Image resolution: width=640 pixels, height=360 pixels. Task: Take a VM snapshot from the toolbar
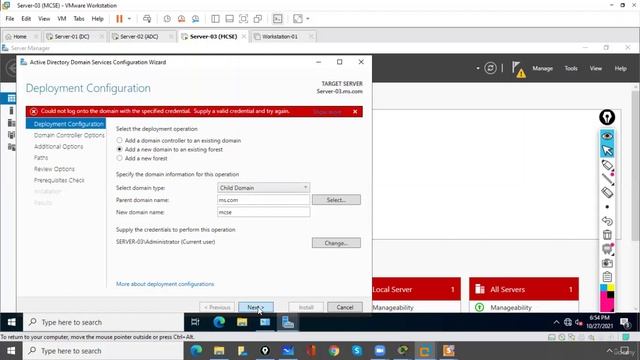coord(167,19)
